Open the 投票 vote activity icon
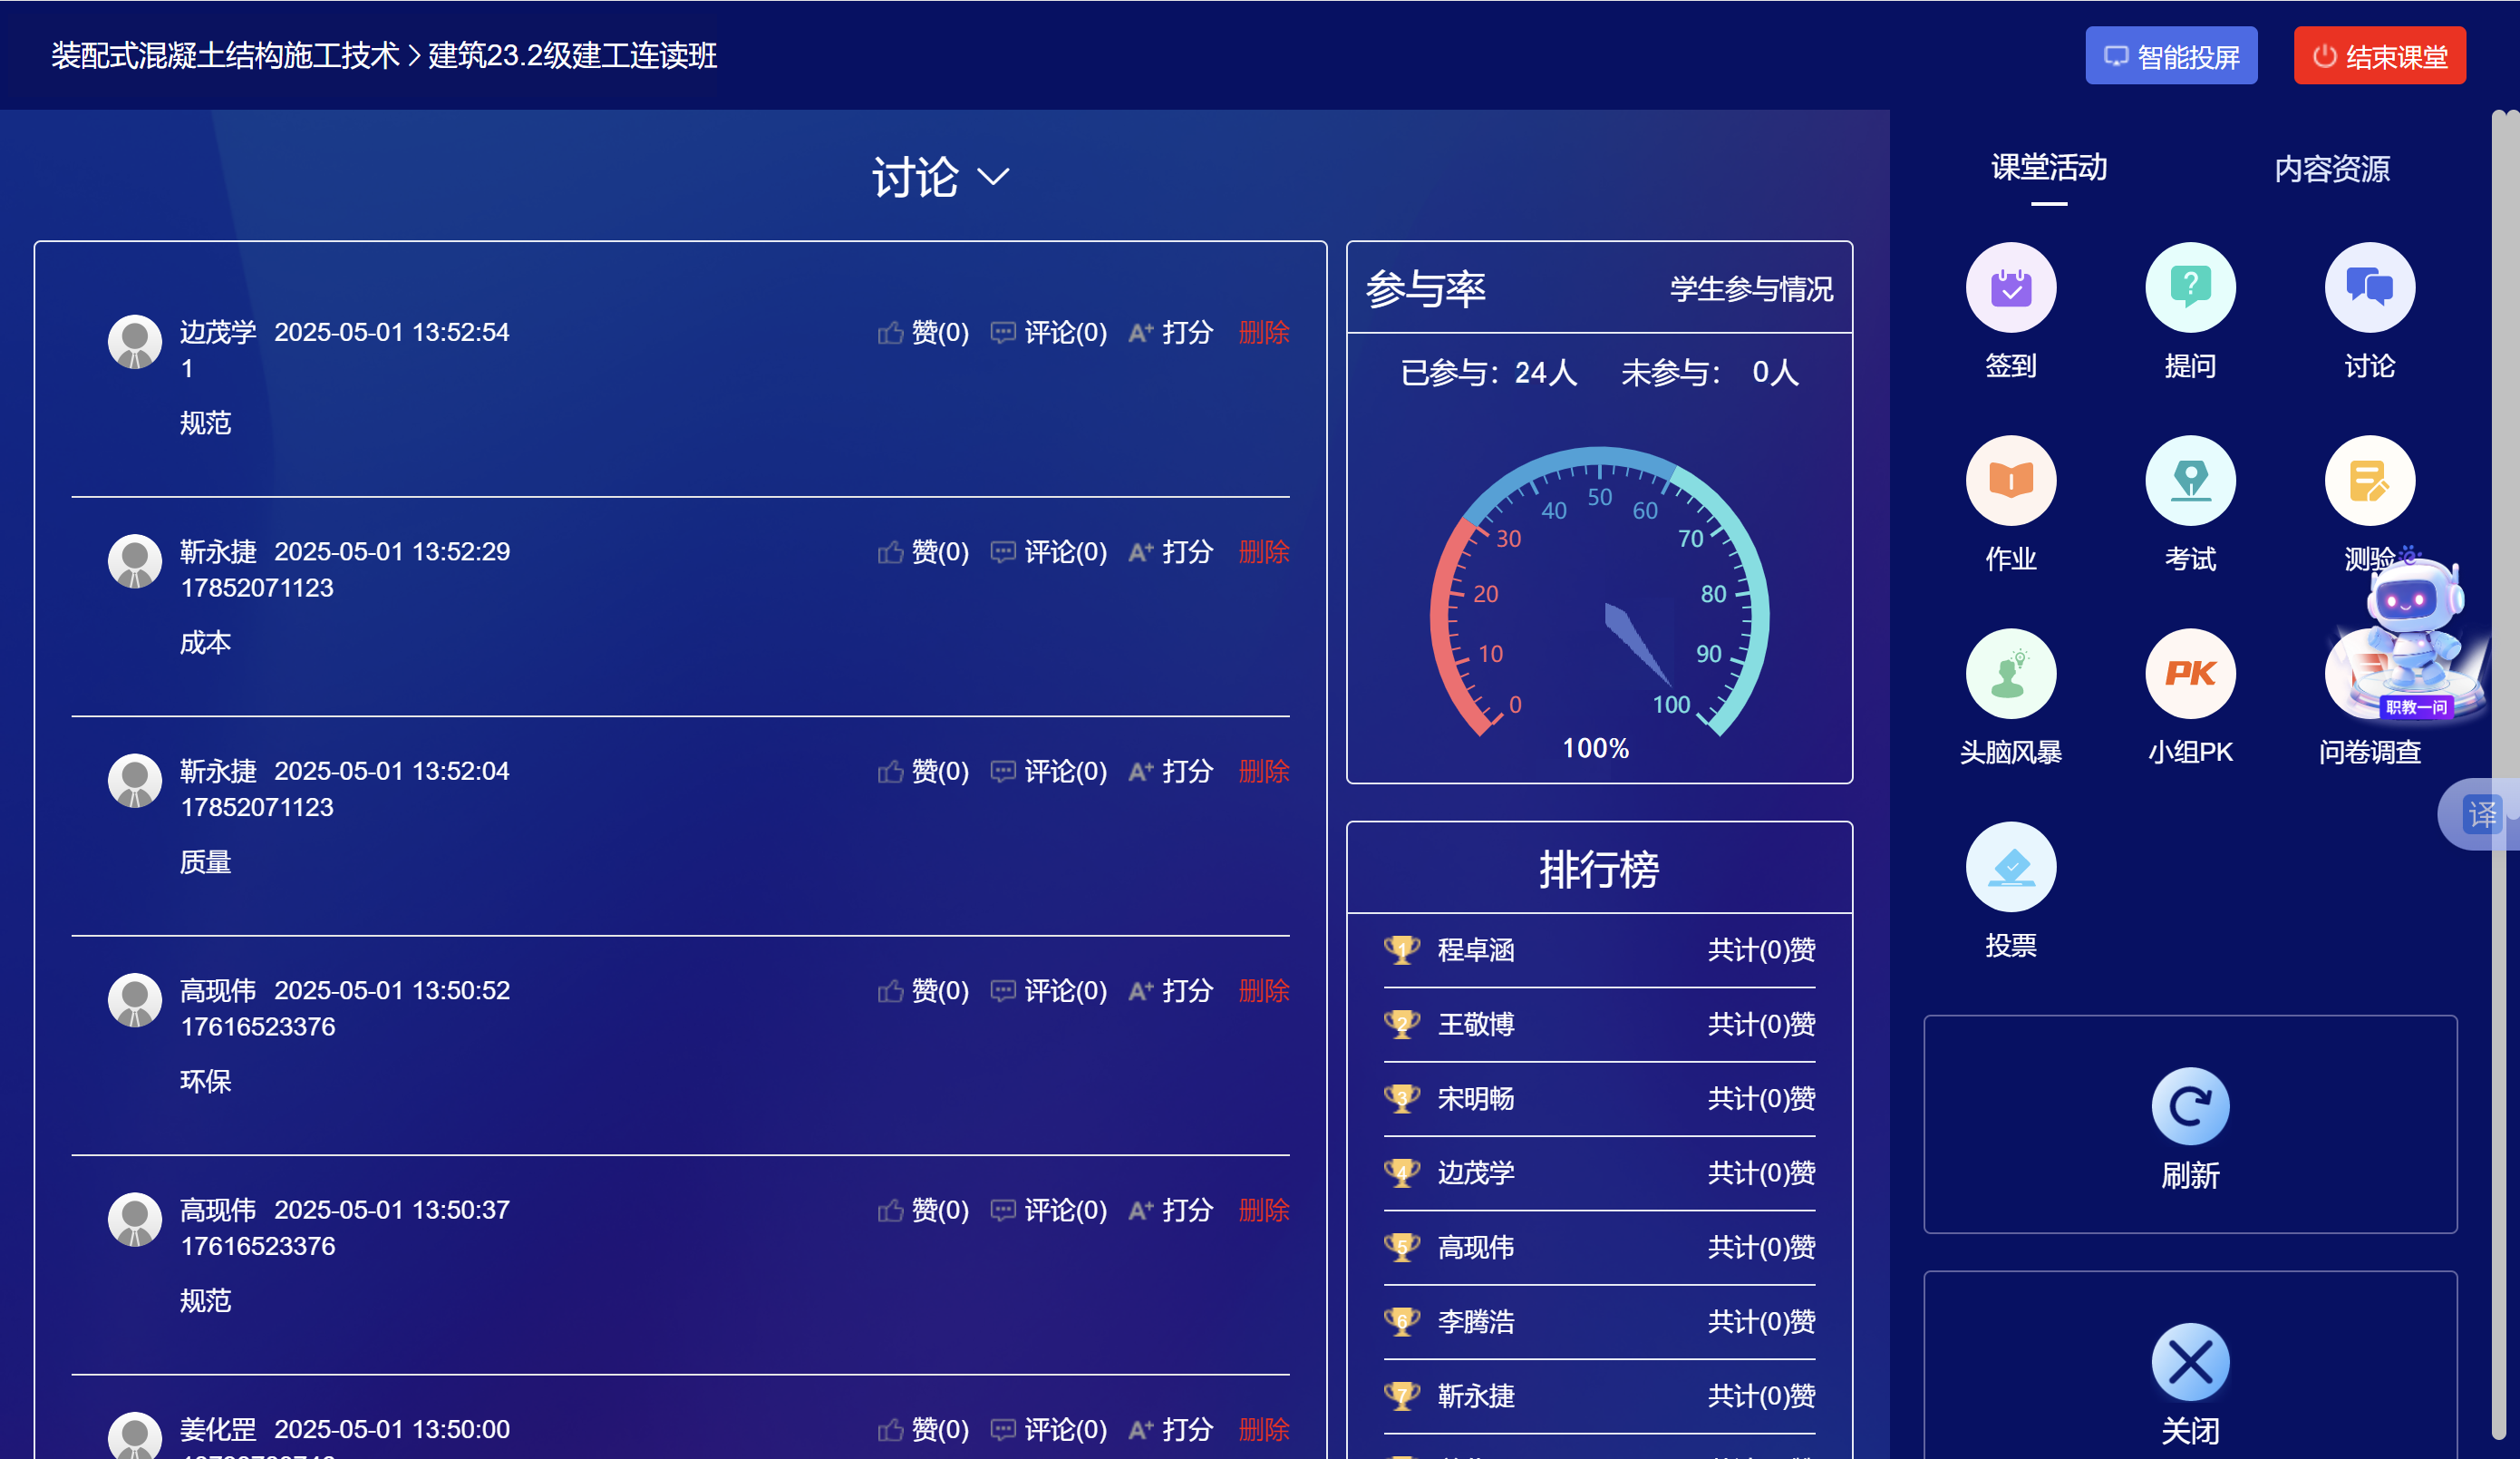 [x=2010, y=867]
